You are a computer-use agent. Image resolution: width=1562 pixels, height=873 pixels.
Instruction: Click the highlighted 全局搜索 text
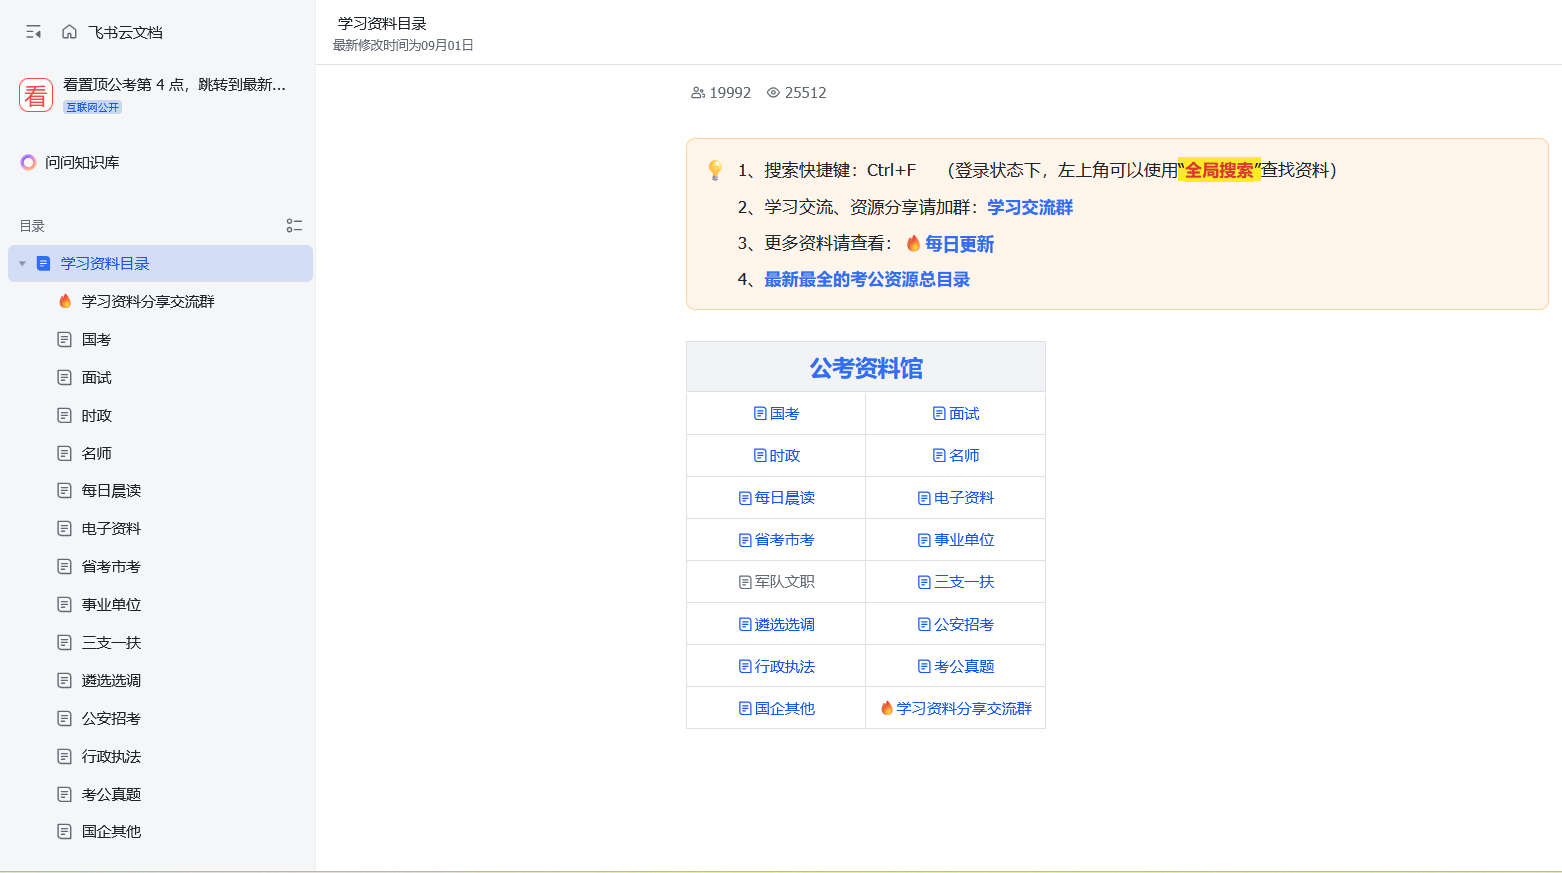[x=1219, y=171]
